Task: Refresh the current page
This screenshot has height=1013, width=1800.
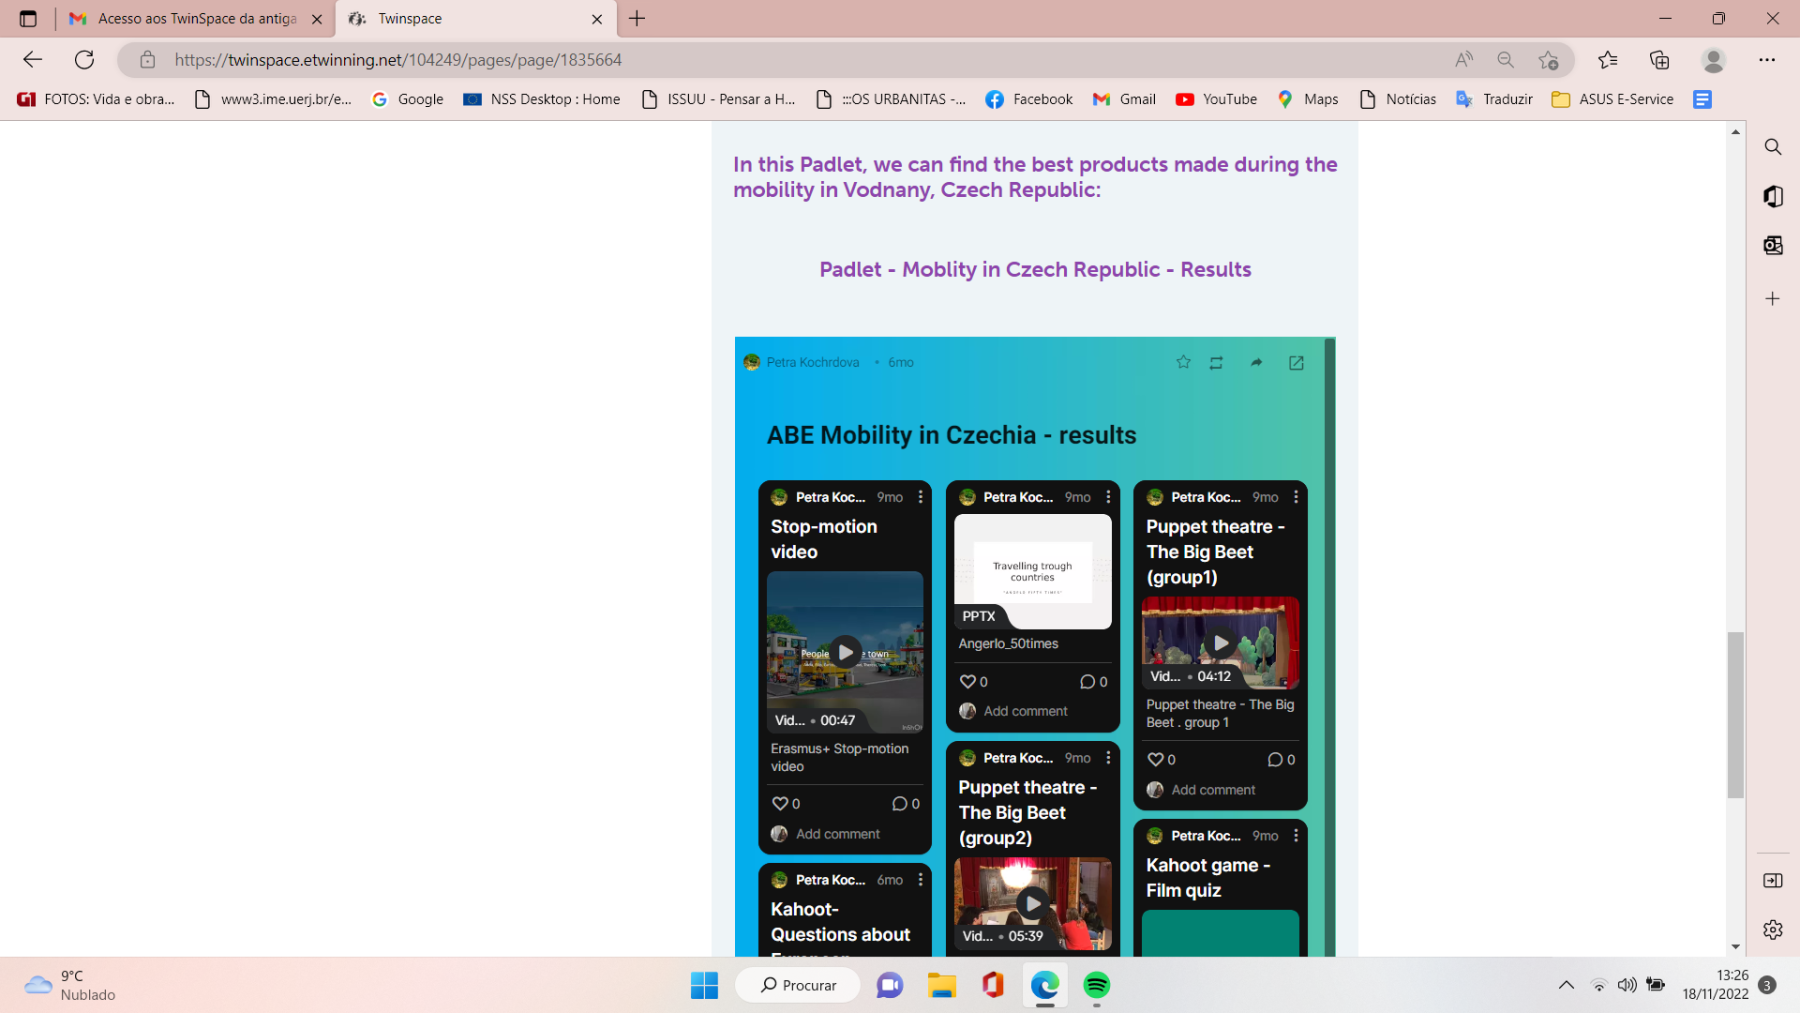Action: tap(85, 60)
